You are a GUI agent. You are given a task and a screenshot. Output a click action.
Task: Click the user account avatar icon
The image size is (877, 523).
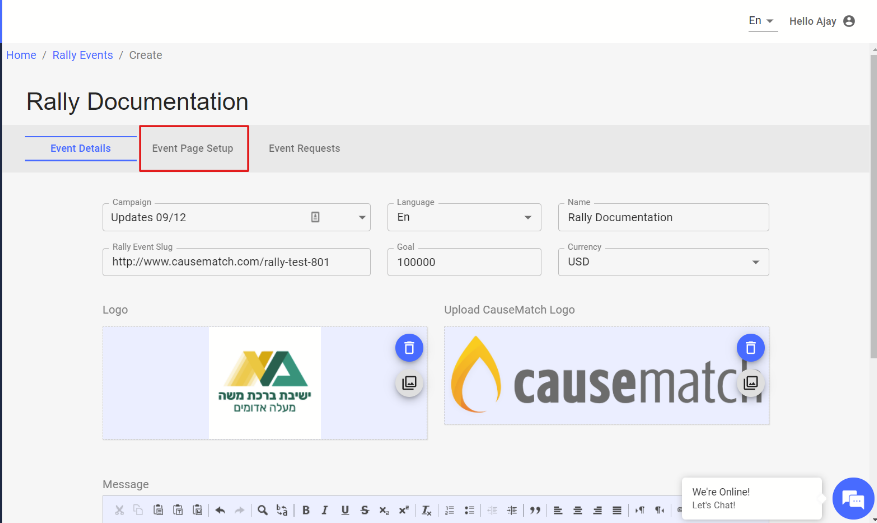pyautogui.click(x=849, y=21)
